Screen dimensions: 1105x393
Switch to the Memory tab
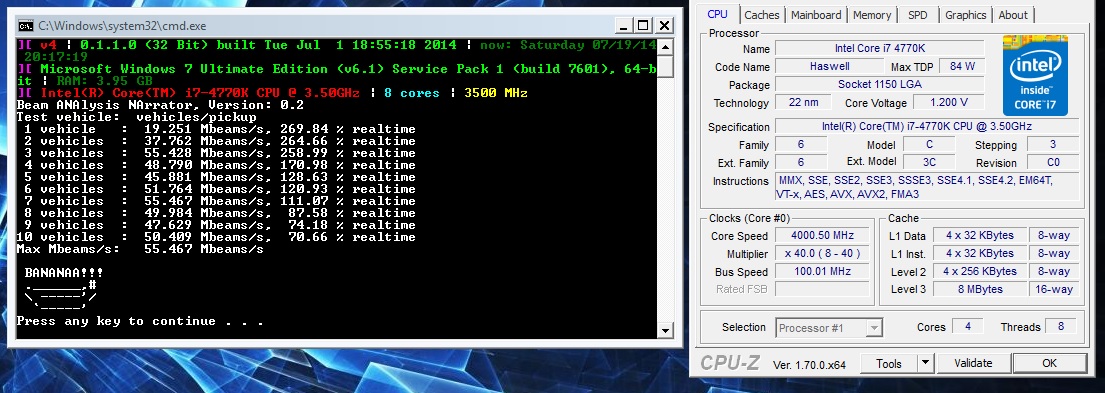pos(872,15)
